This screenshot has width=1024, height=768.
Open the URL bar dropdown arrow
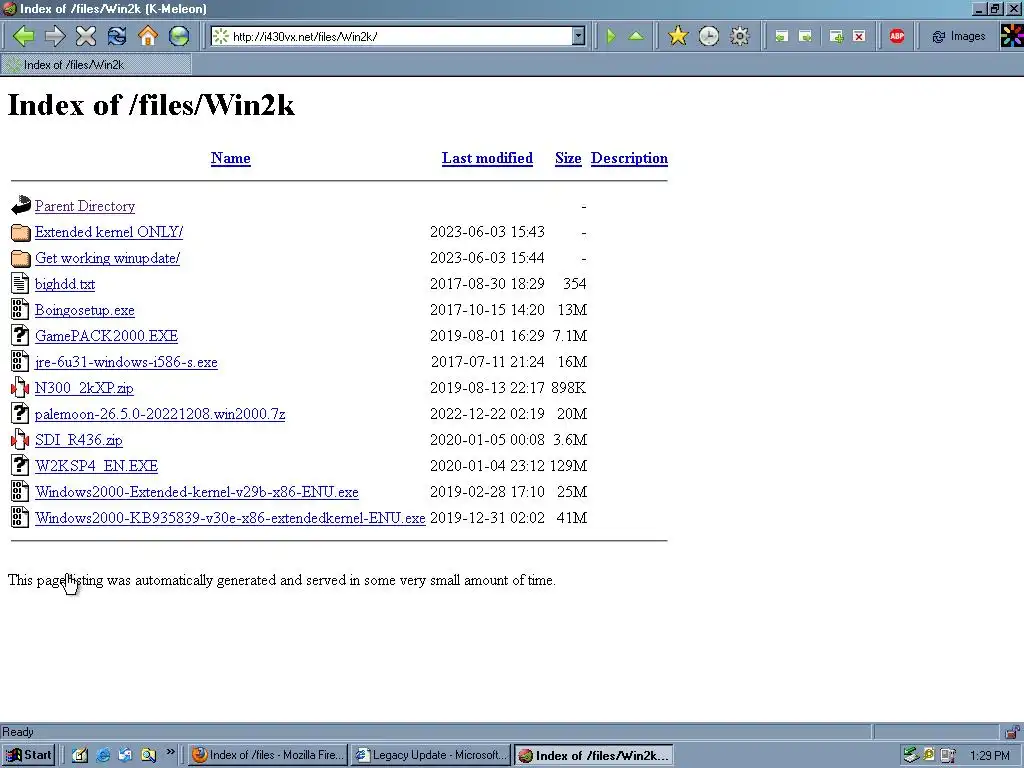click(578, 37)
